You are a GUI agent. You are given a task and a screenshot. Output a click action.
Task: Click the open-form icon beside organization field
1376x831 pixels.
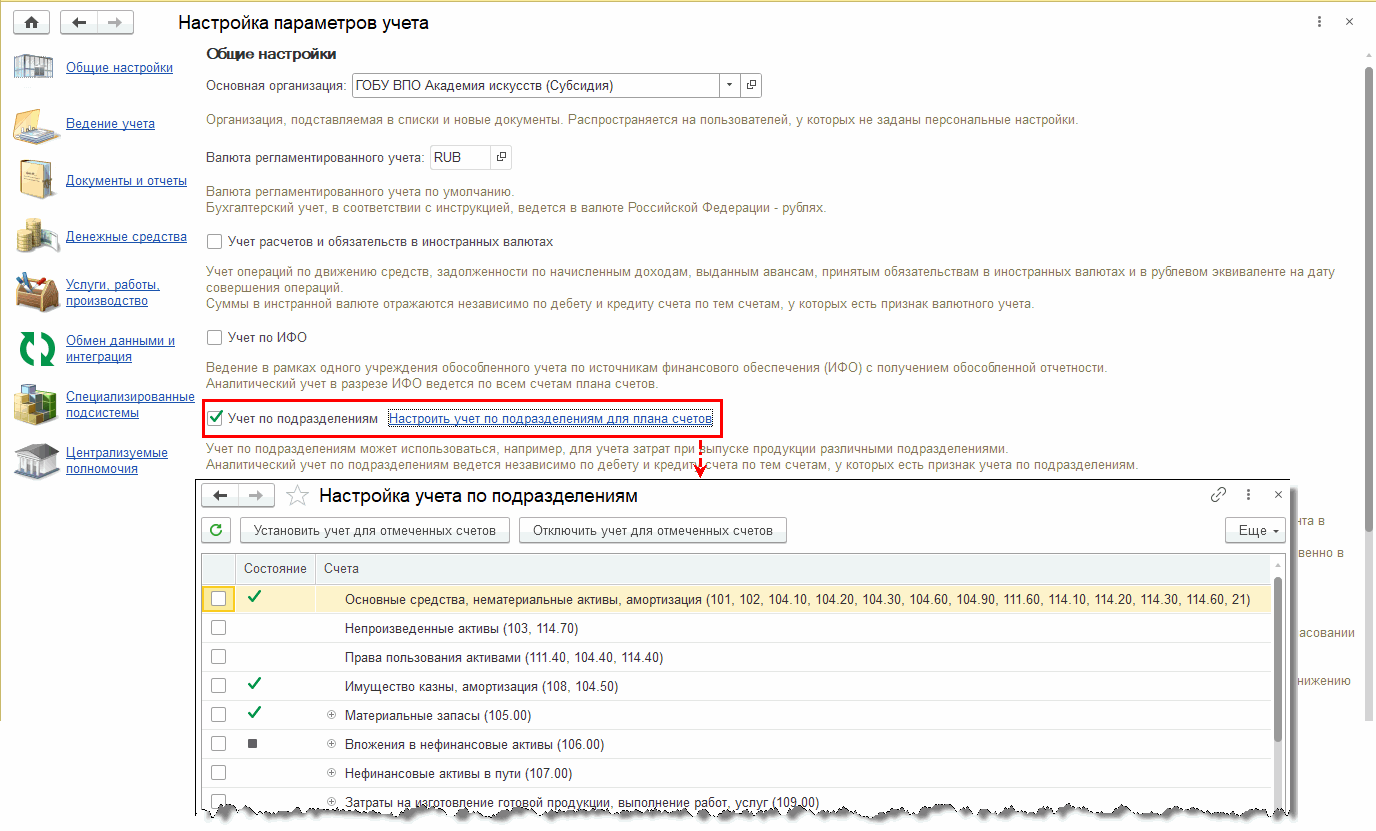[751, 86]
